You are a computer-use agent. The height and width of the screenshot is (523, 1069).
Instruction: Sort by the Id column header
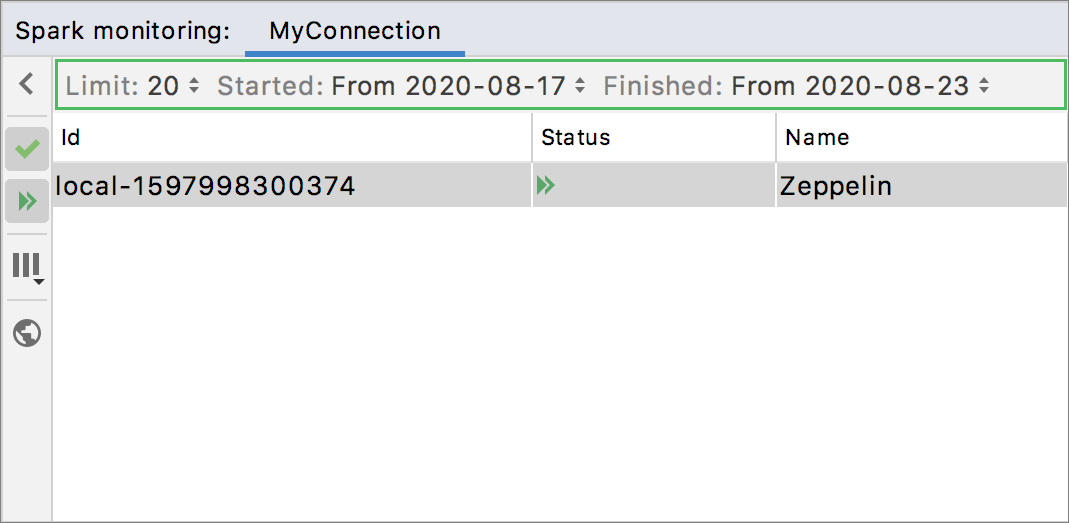click(x=290, y=138)
